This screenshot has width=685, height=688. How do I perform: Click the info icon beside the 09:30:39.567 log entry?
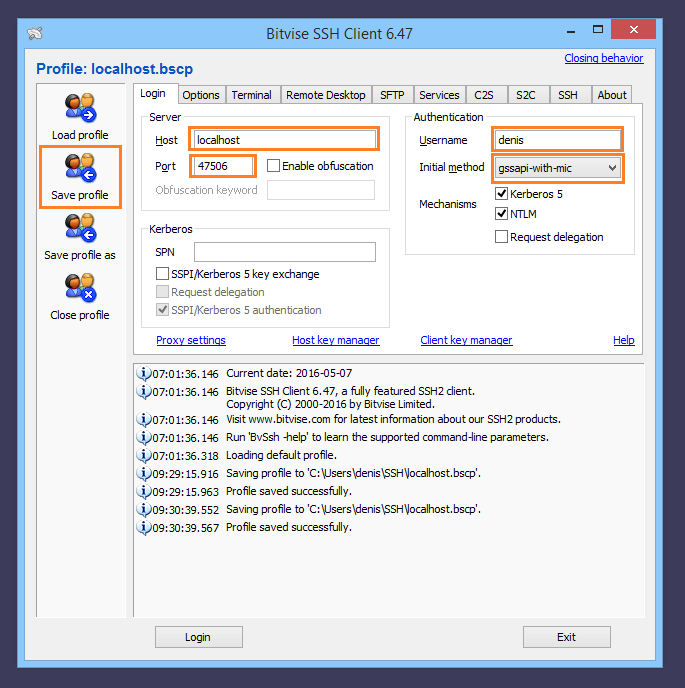click(x=143, y=527)
